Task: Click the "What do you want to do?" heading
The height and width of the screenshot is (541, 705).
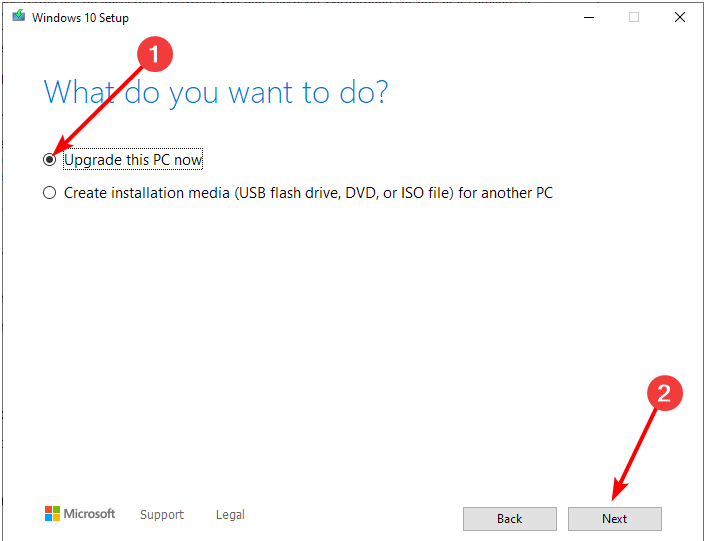Action: tap(216, 93)
